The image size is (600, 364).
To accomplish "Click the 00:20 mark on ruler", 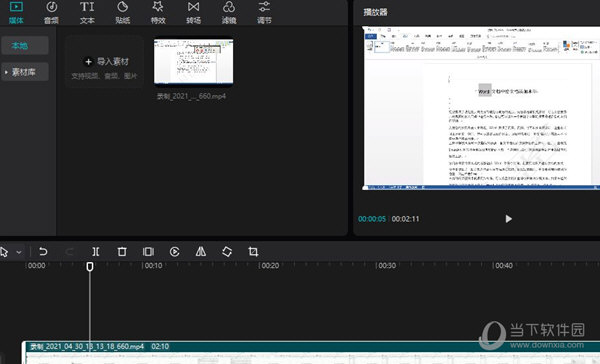I will 270,266.
